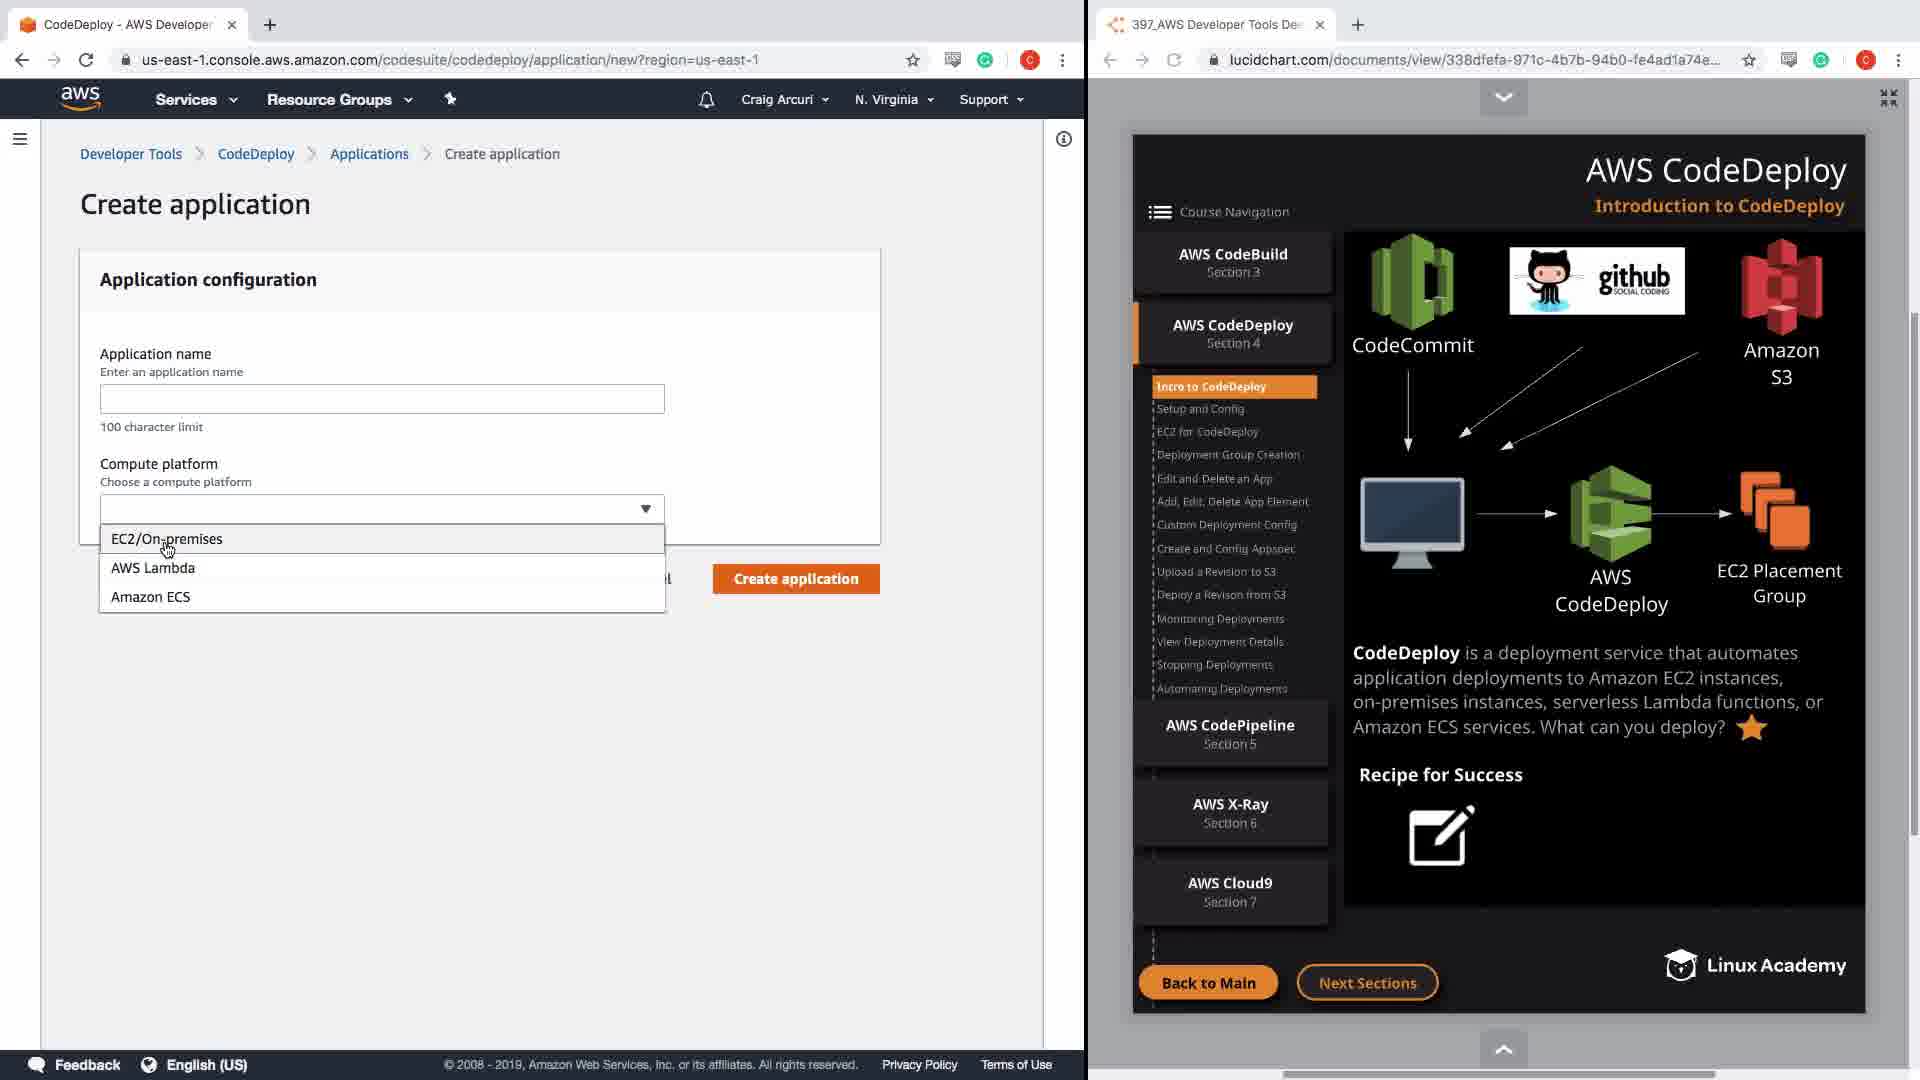The height and width of the screenshot is (1080, 1920).
Task: Click the Course Navigation list icon
Action: [1160, 212]
